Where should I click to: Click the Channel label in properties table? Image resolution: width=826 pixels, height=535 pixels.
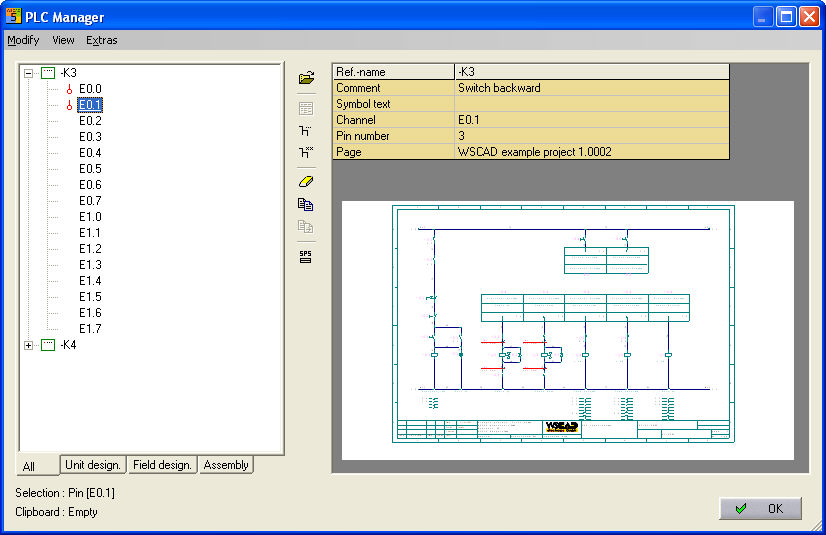coord(394,120)
